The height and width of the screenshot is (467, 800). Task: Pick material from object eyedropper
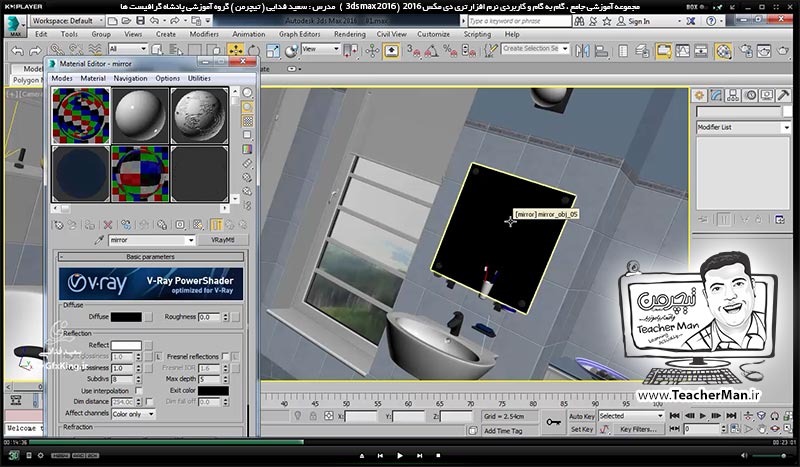coord(99,240)
